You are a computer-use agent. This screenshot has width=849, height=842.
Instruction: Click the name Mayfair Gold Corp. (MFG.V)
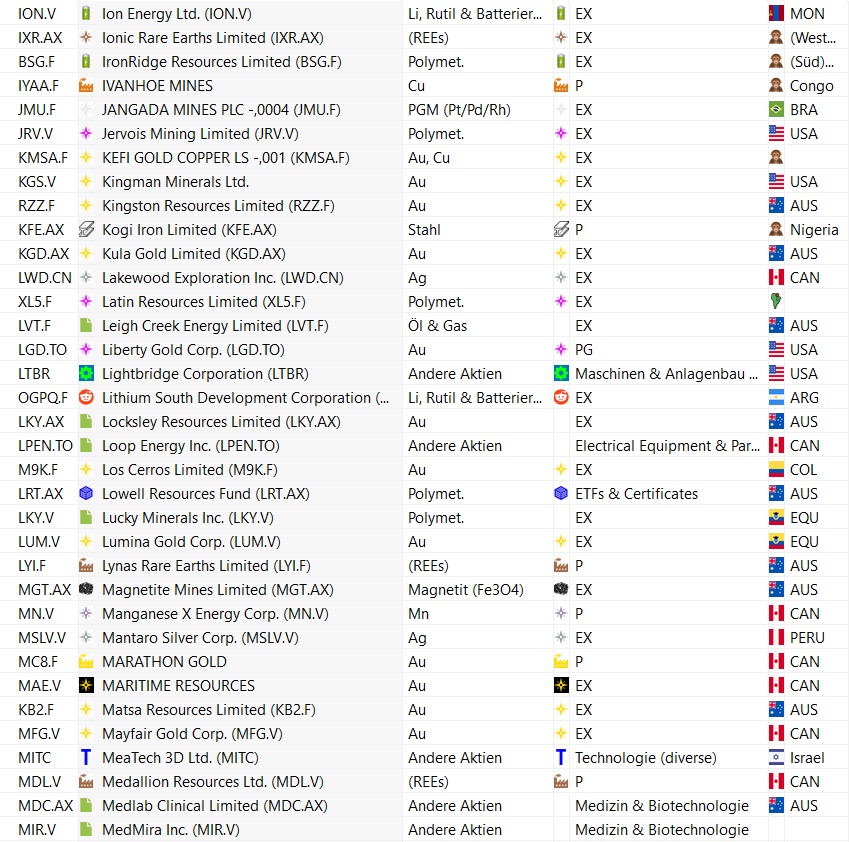coord(193,733)
